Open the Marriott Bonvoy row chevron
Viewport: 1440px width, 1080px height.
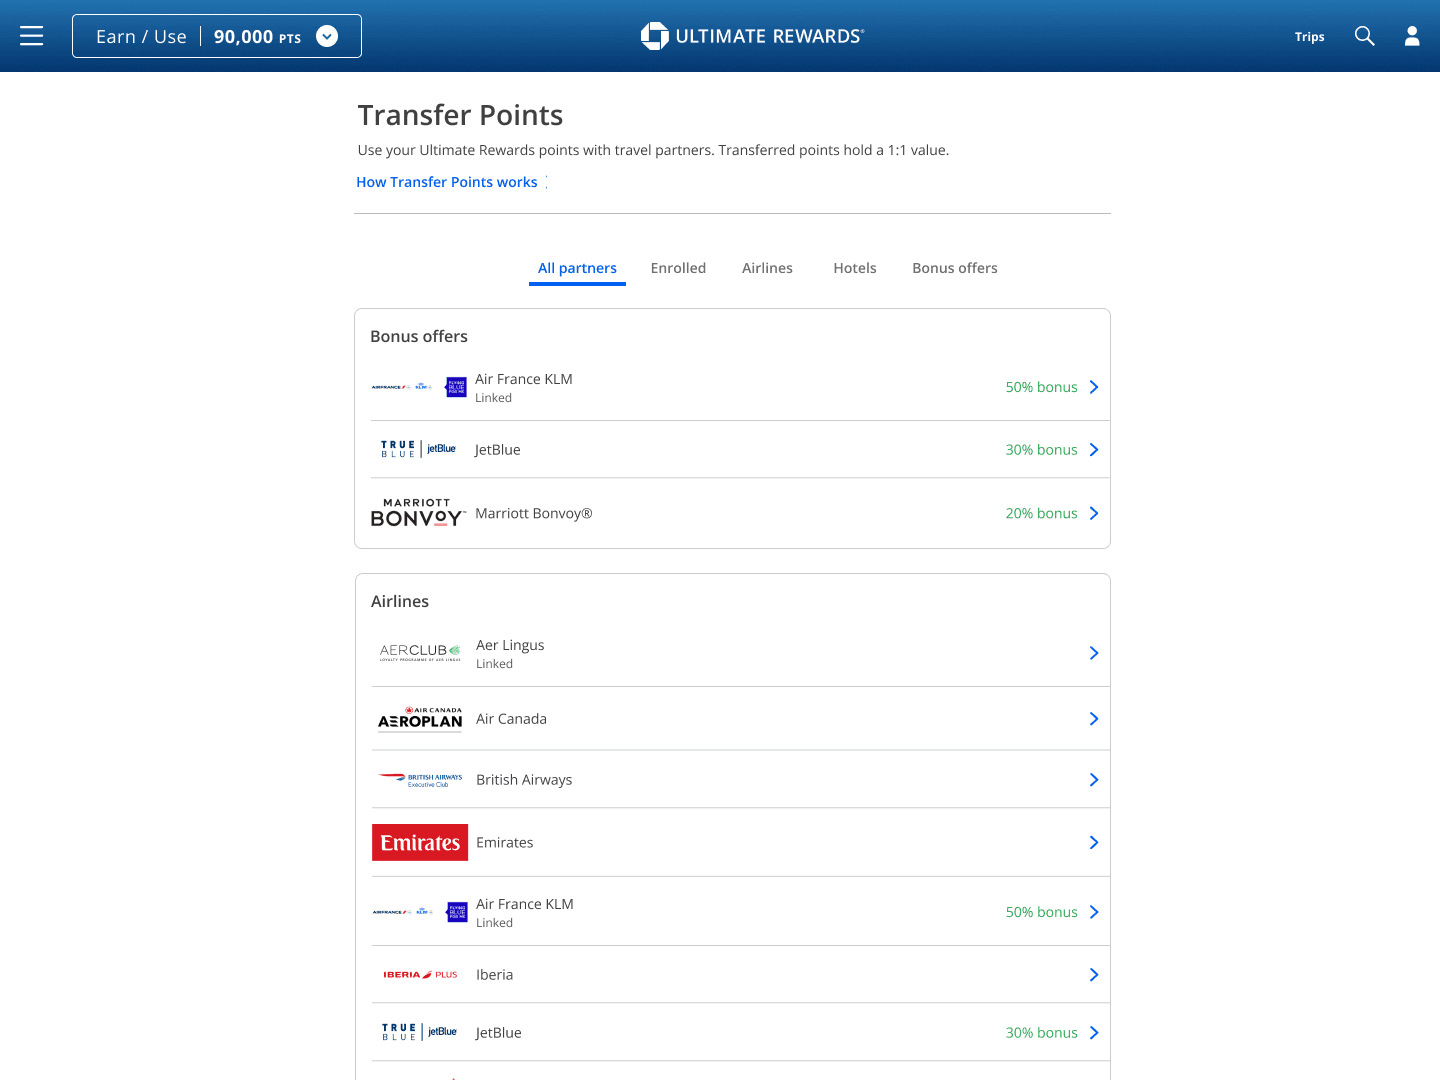pos(1094,513)
